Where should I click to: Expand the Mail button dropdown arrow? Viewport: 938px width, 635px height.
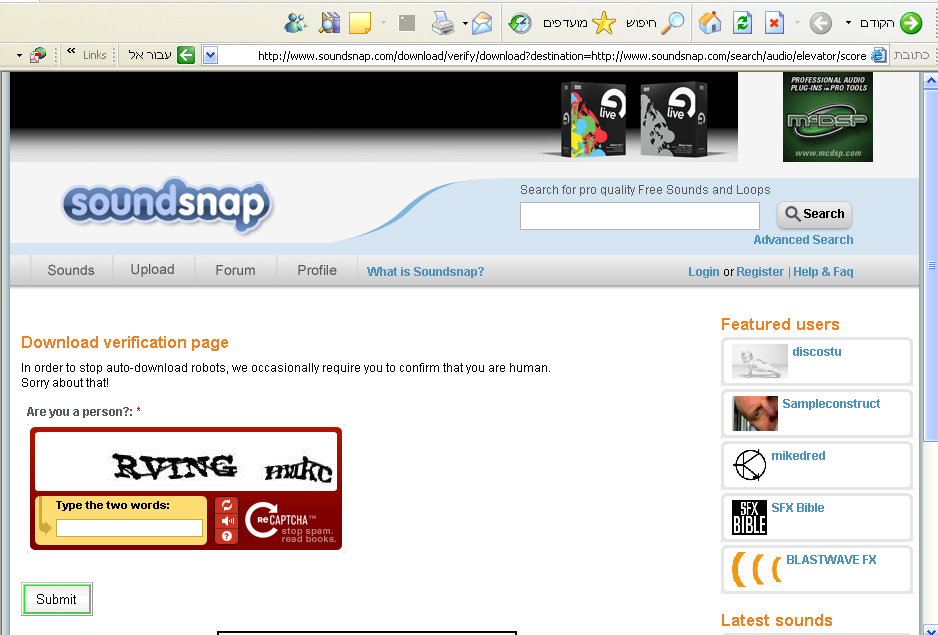465,23
